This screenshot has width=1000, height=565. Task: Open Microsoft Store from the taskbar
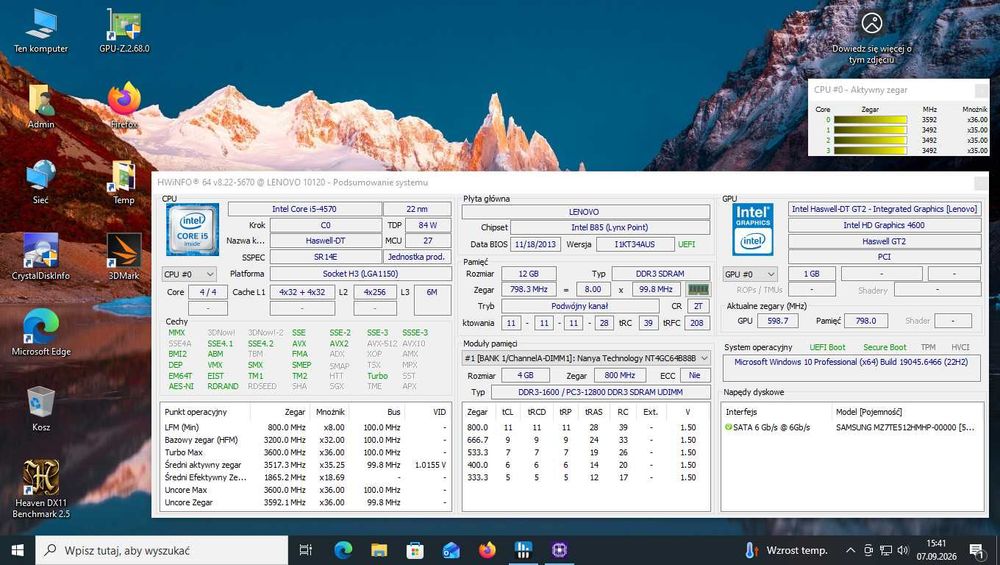tap(415, 550)
